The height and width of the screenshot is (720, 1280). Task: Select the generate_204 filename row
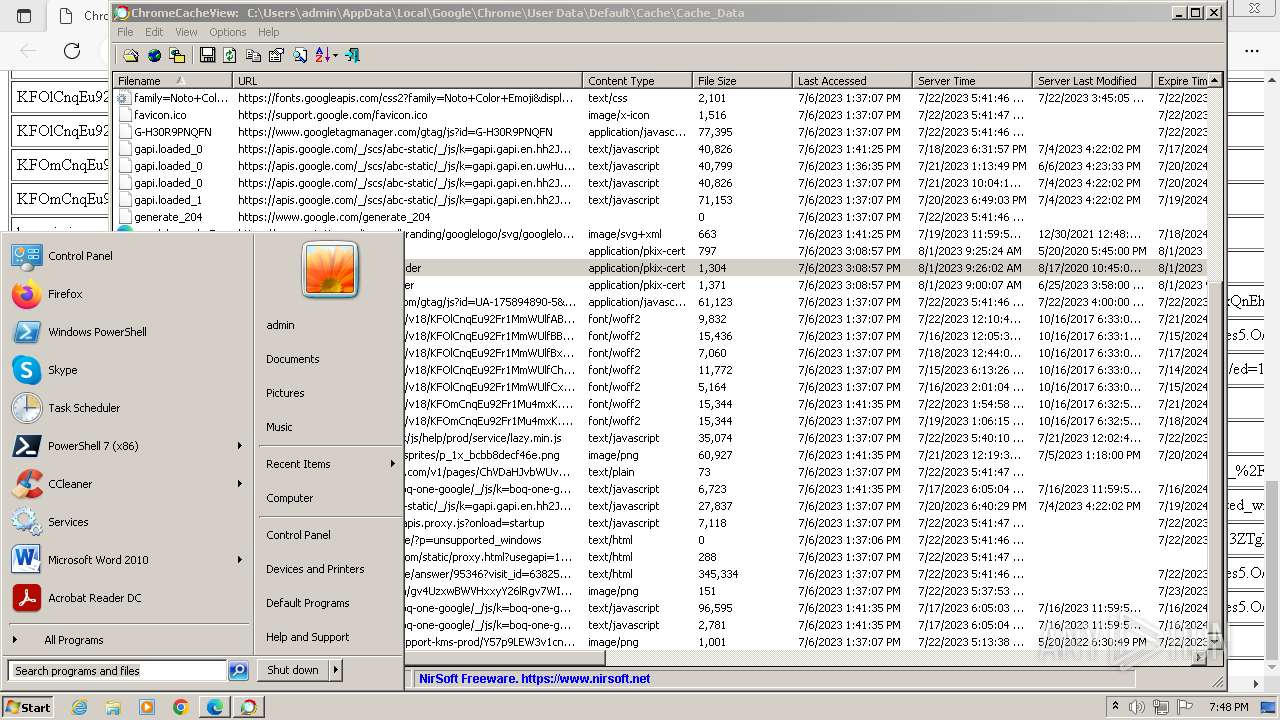(x=168, y=217)
